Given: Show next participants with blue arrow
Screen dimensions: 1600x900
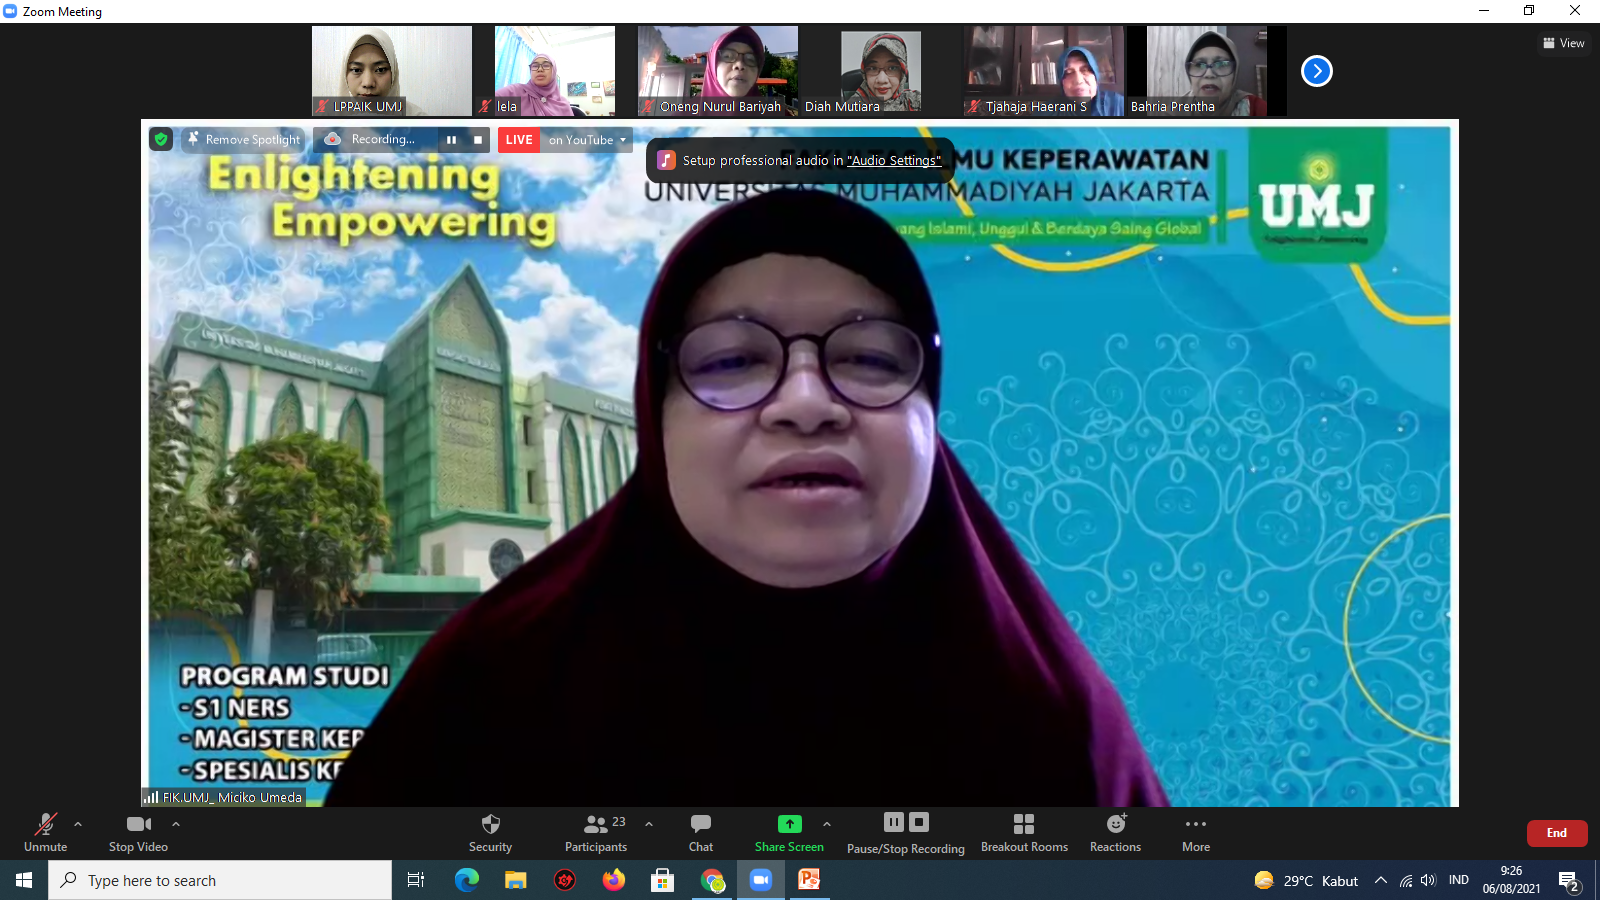Looking at the screenshot, I should (1317, 71).
